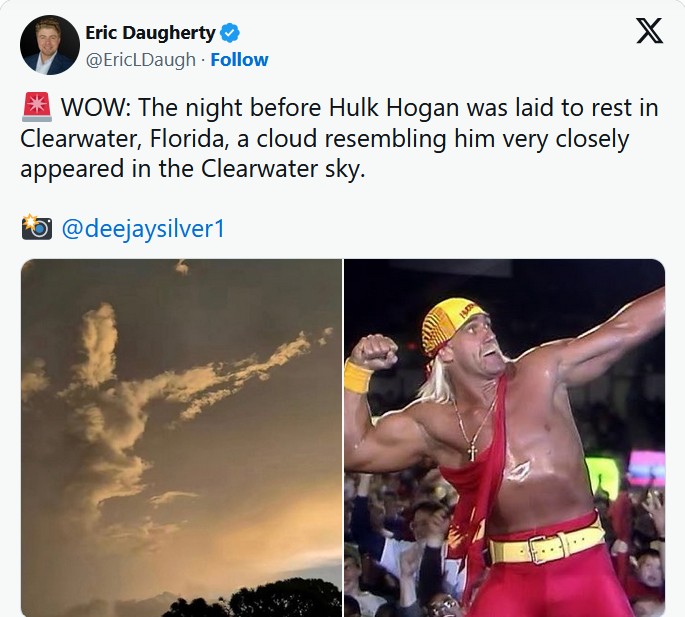The height and width of the screenshot is (617, 685).
Task: Open the @EricLDaugh handle
Action: 141,60
